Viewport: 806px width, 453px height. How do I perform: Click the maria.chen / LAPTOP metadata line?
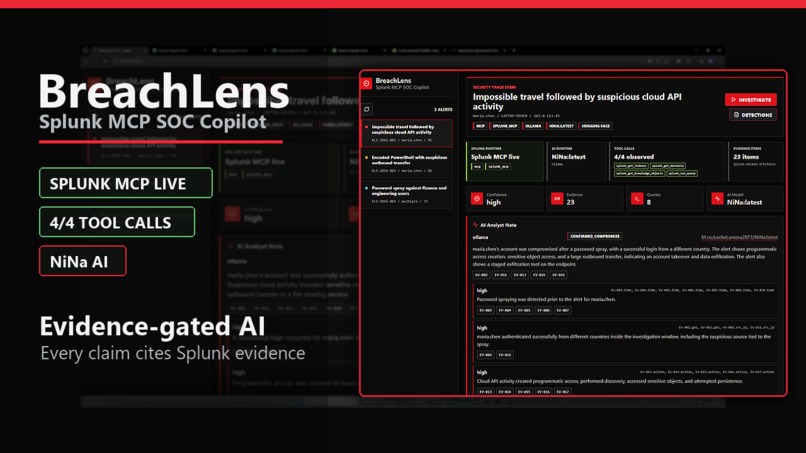516,116
